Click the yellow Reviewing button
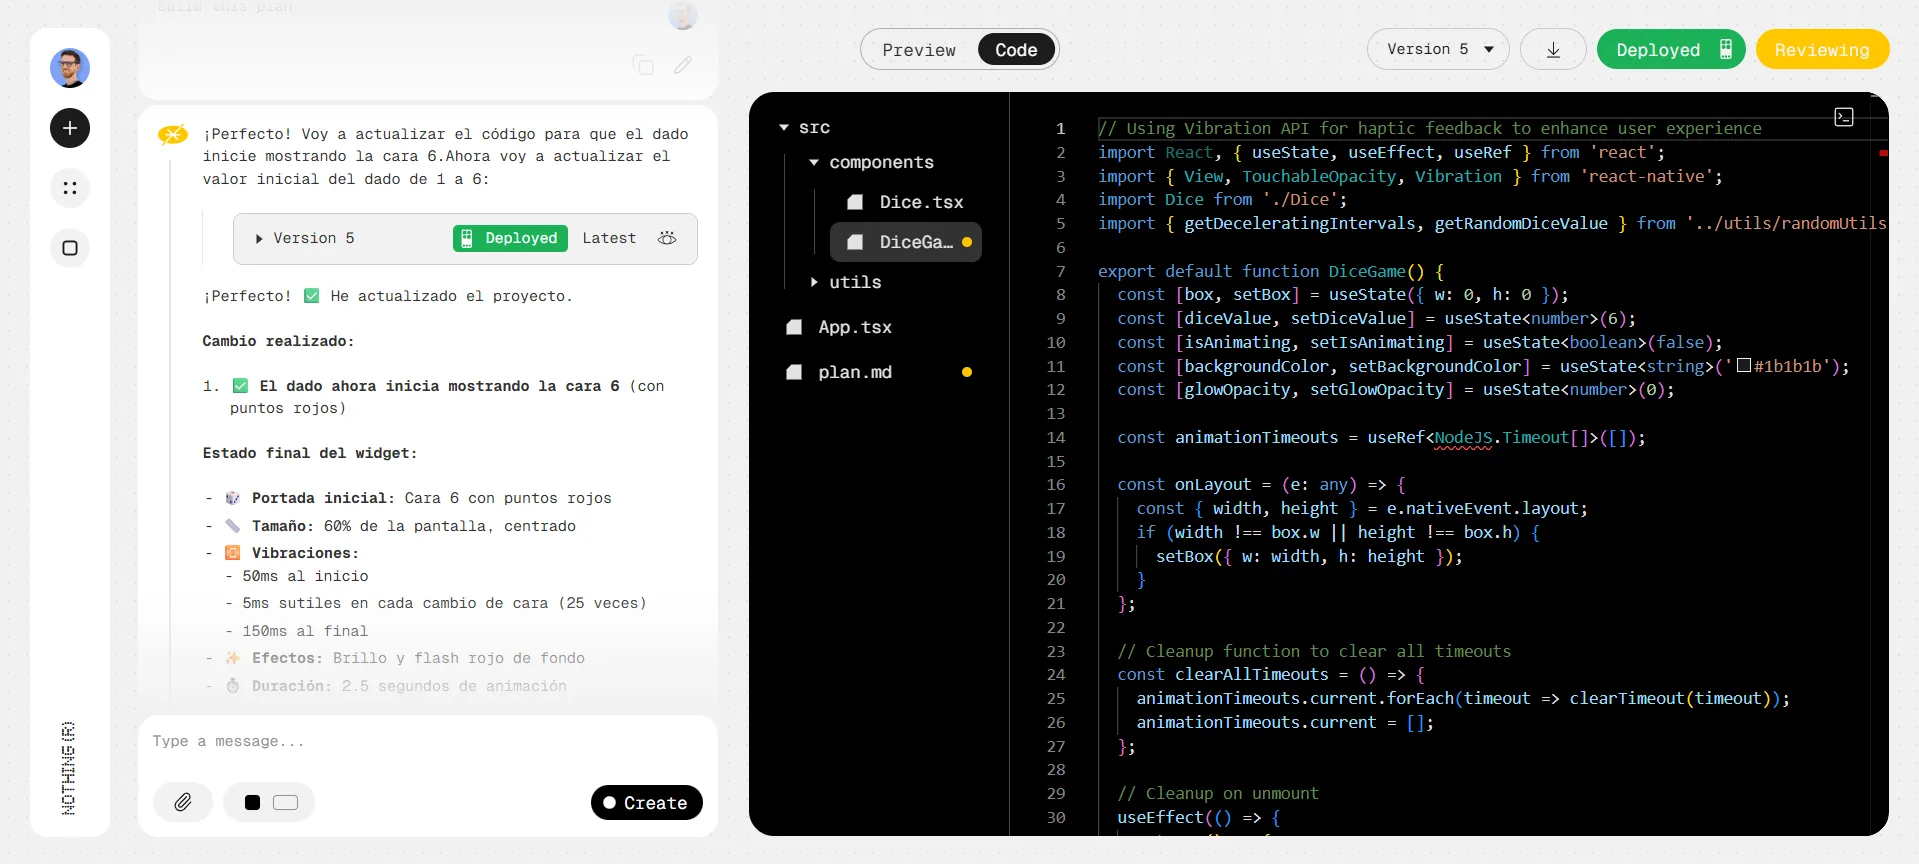Viewport: 1919px width, 864px height. [x=1822, y=50]
